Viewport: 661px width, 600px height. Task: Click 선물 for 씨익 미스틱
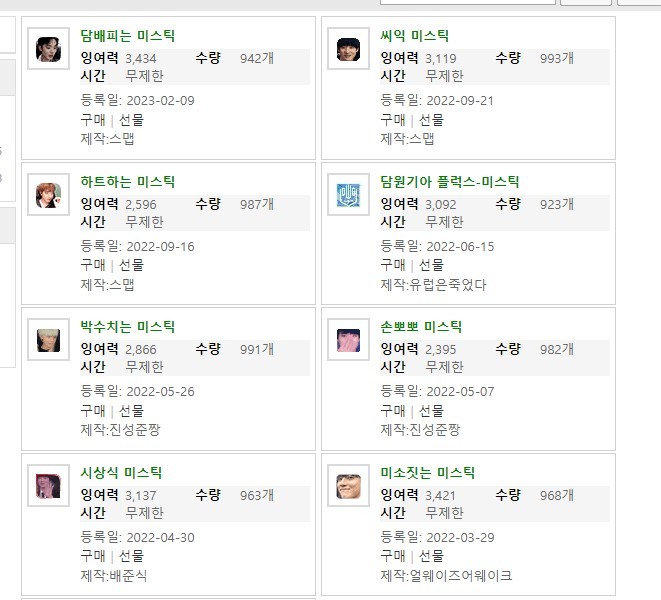tap(431, 120)
